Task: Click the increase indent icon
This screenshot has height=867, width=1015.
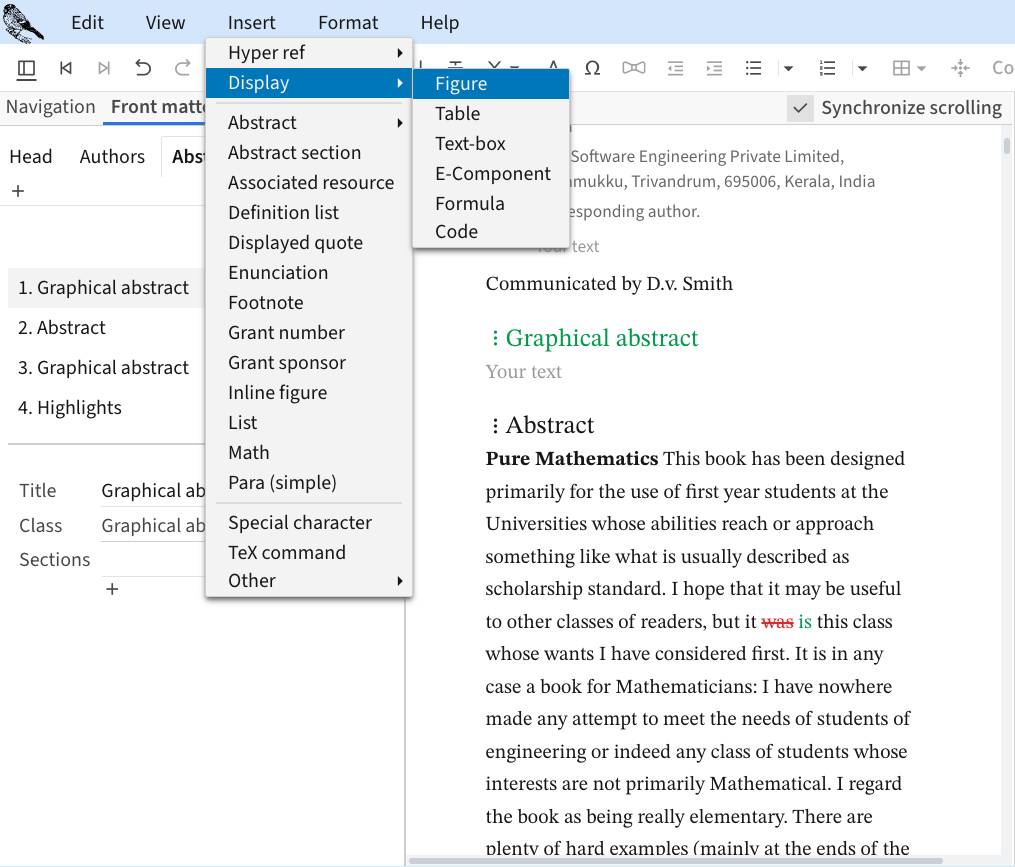Action: (714, 68)
